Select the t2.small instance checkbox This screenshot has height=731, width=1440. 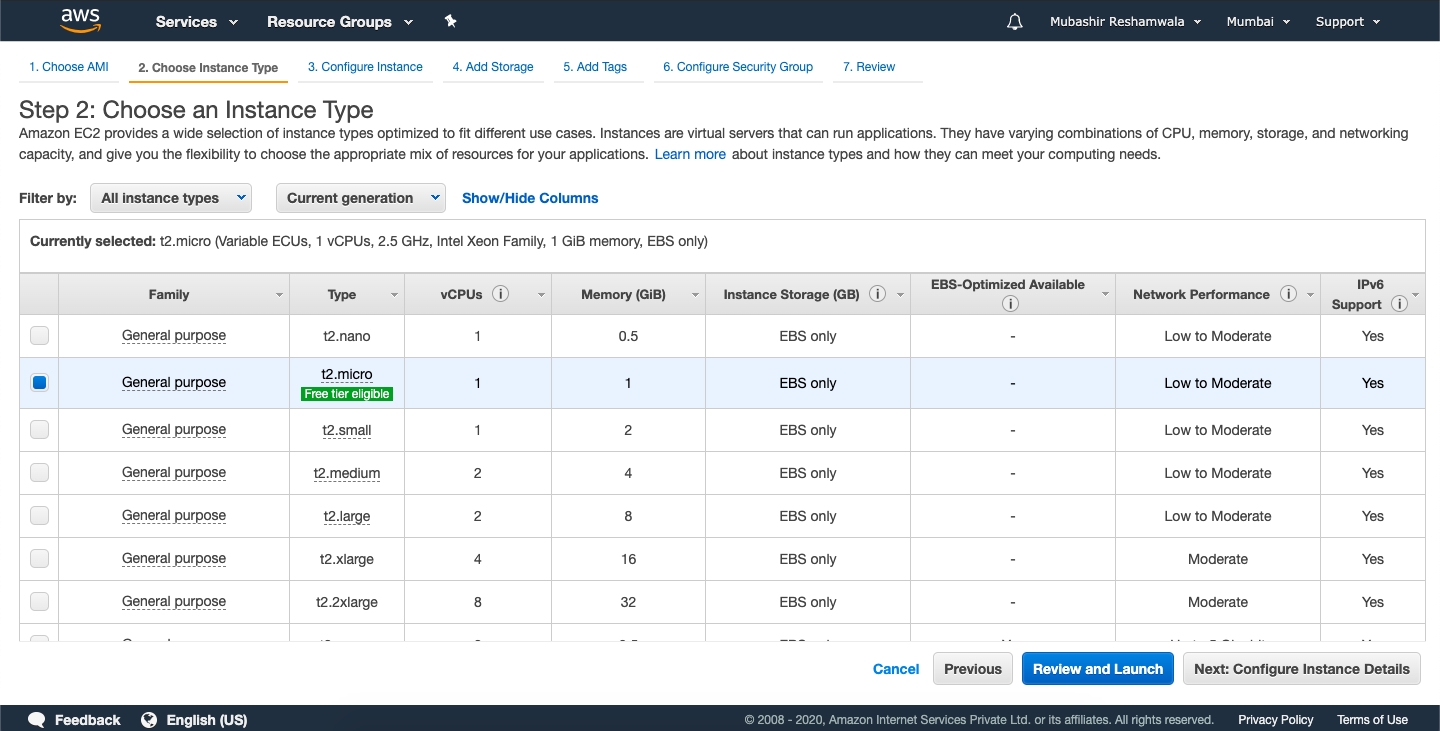[x=39, y=430]
